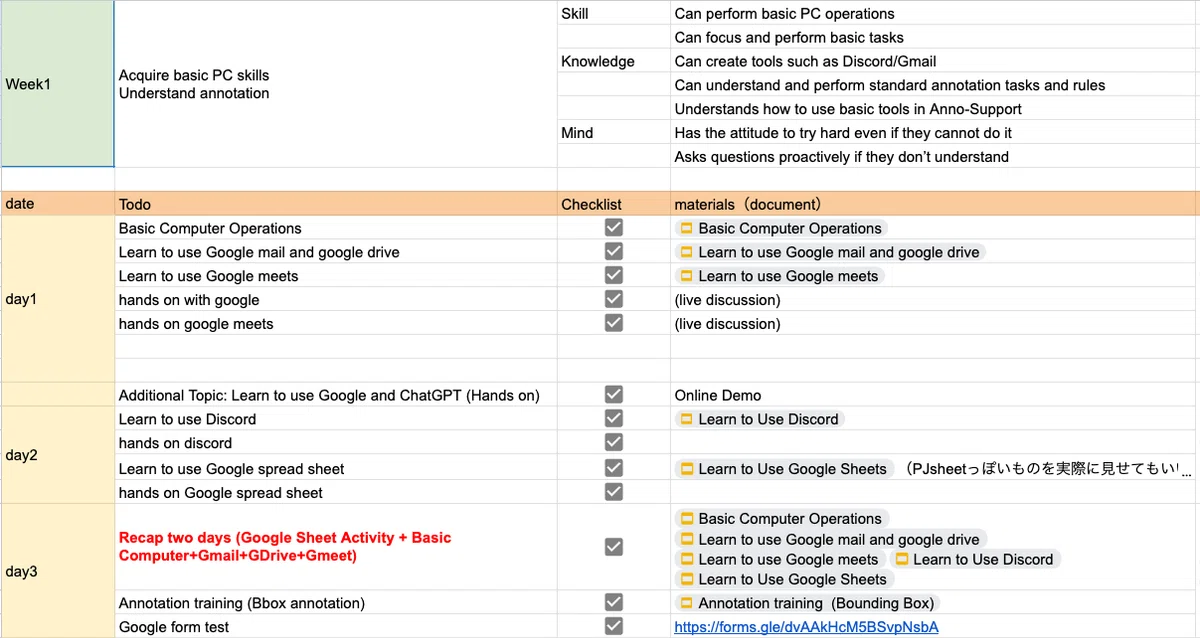
Task: Click the Online Demo cell
Action: tap(935, 395)
